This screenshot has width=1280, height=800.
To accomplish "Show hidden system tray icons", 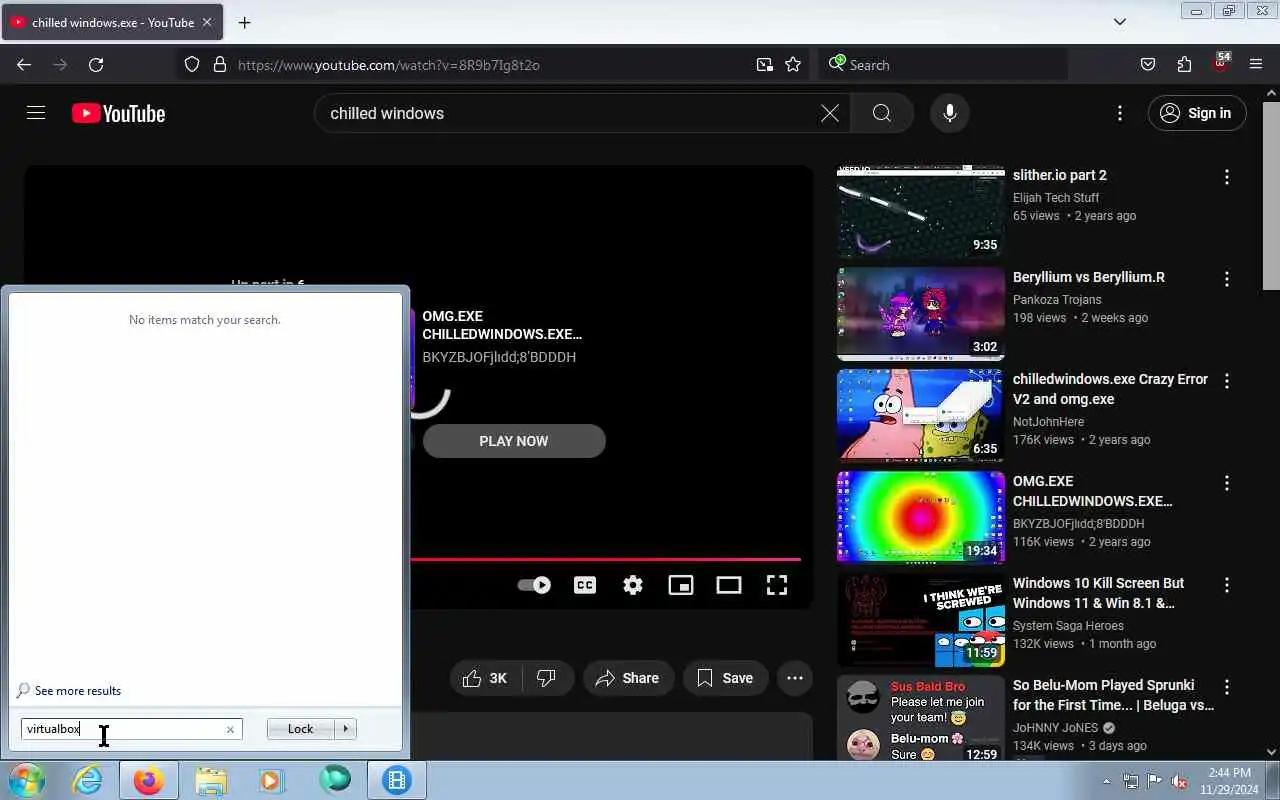I will 1106,781.
